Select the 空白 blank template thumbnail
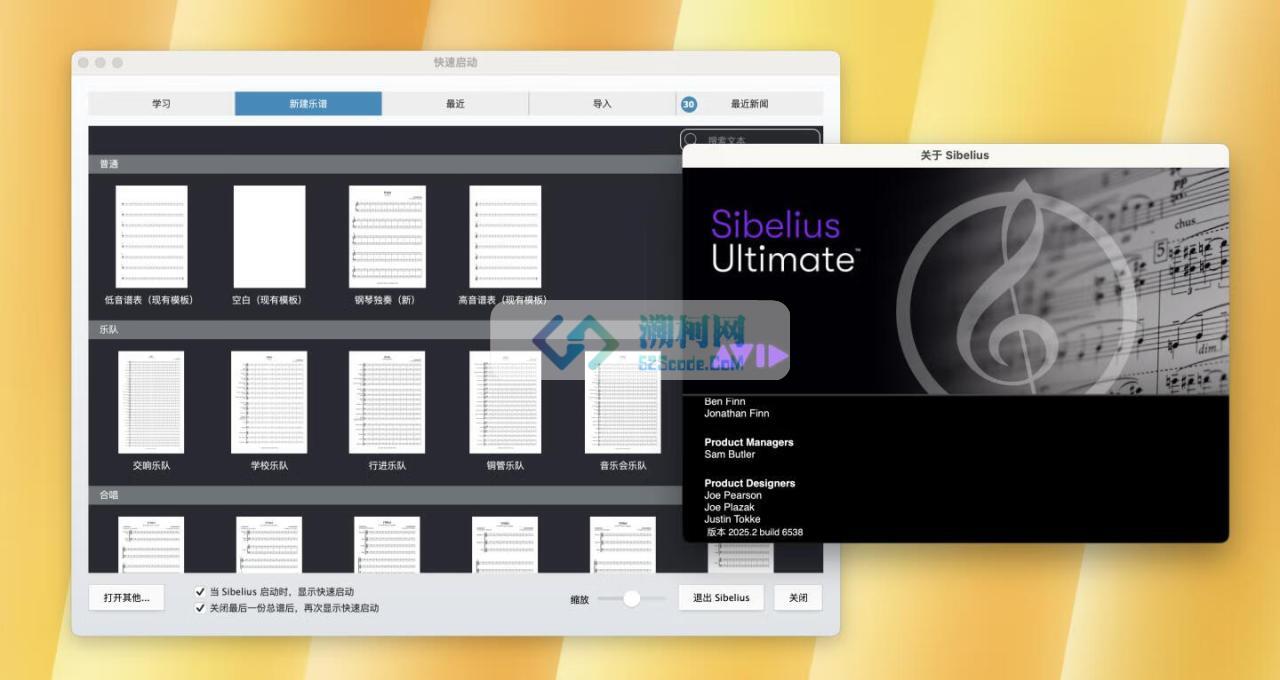This screenshot has width=1280, height=680. [269, 236]
